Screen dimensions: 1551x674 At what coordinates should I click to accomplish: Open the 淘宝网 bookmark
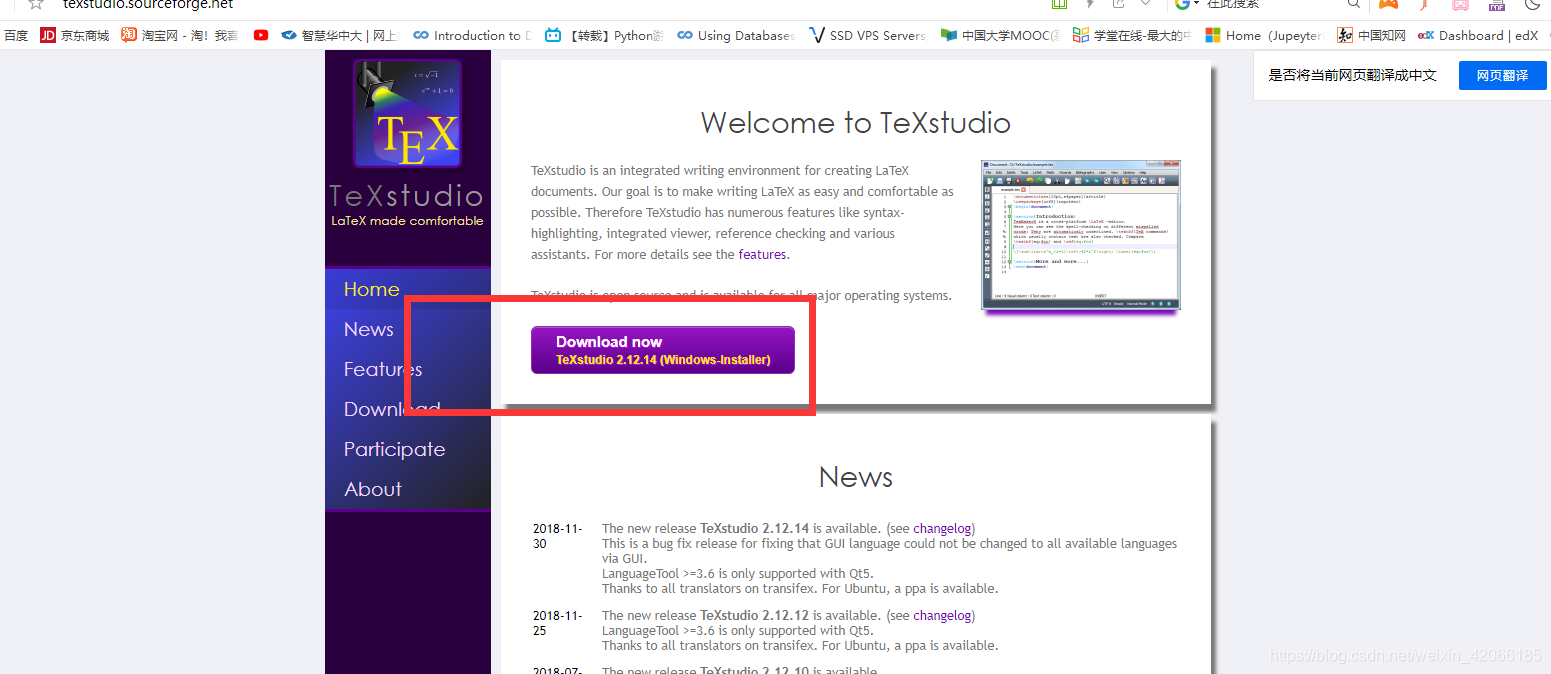[180, 35]
